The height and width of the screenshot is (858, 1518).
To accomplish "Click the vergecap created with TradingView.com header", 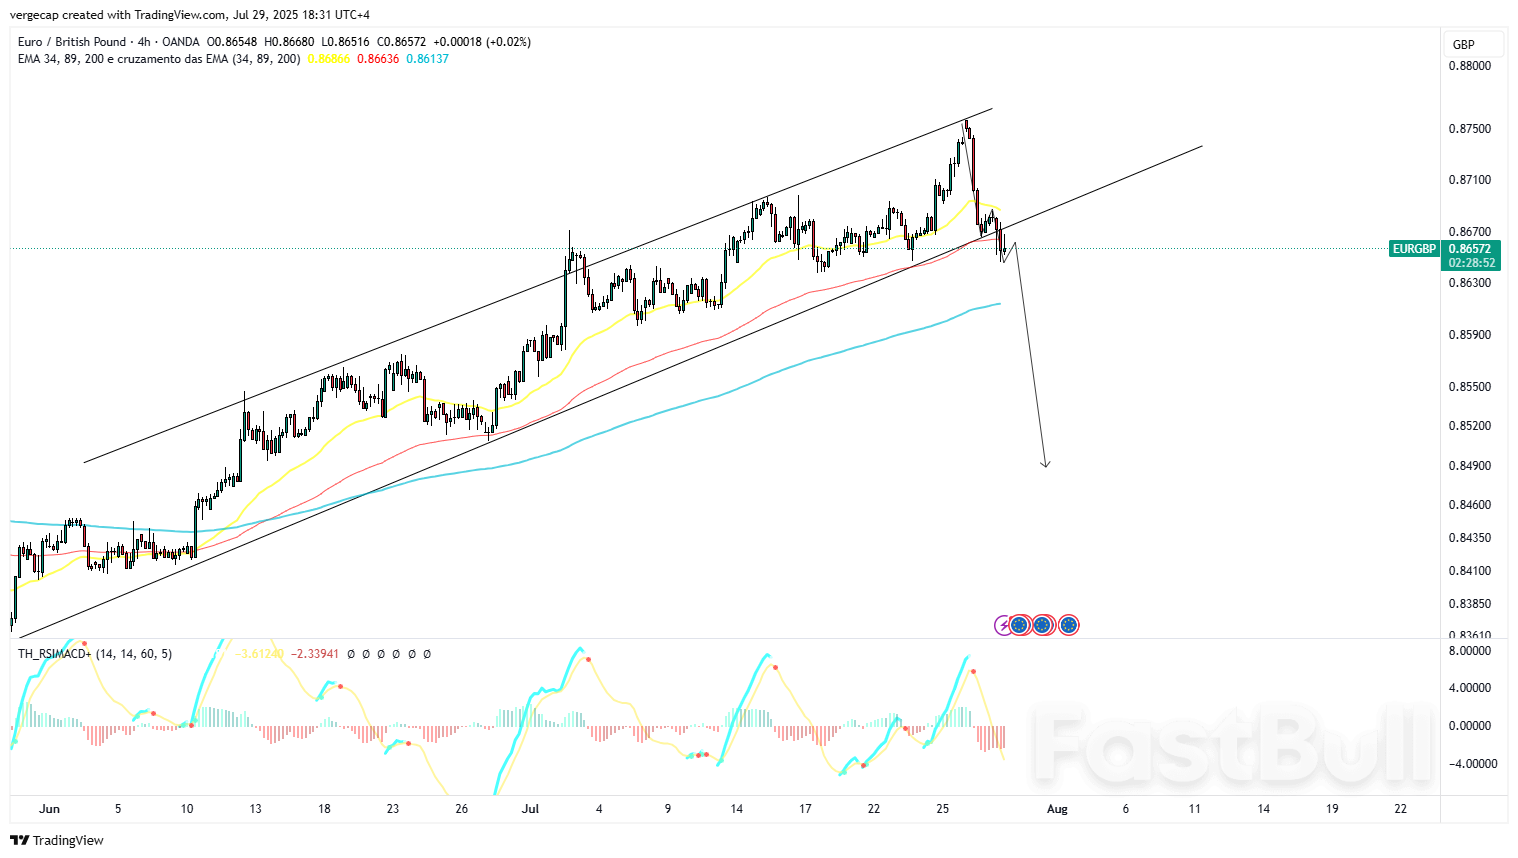I will pos(189,15).
